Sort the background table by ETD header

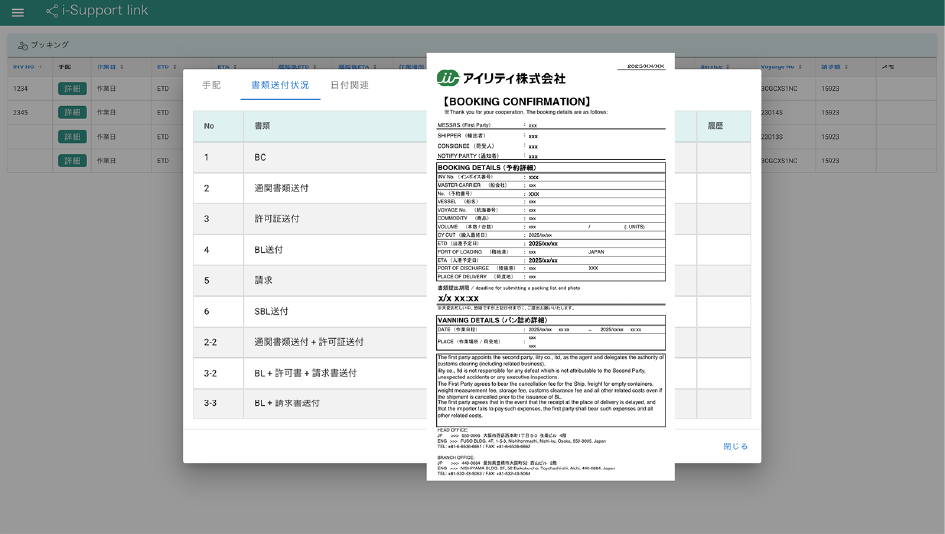[167, 67]
